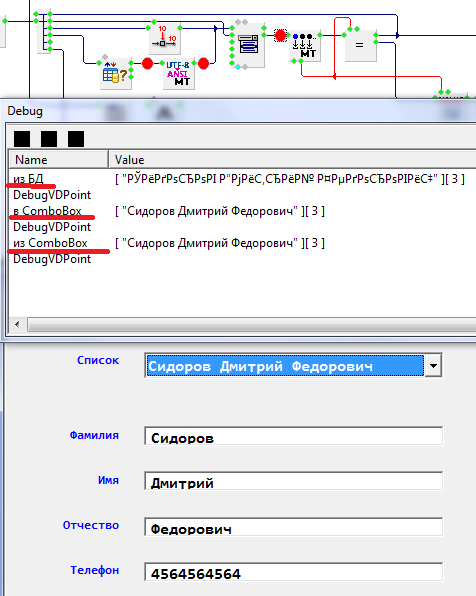The height and width of the screenshot is (596, 476).
Task: Click the Name column header
Action: click(59, 160)
